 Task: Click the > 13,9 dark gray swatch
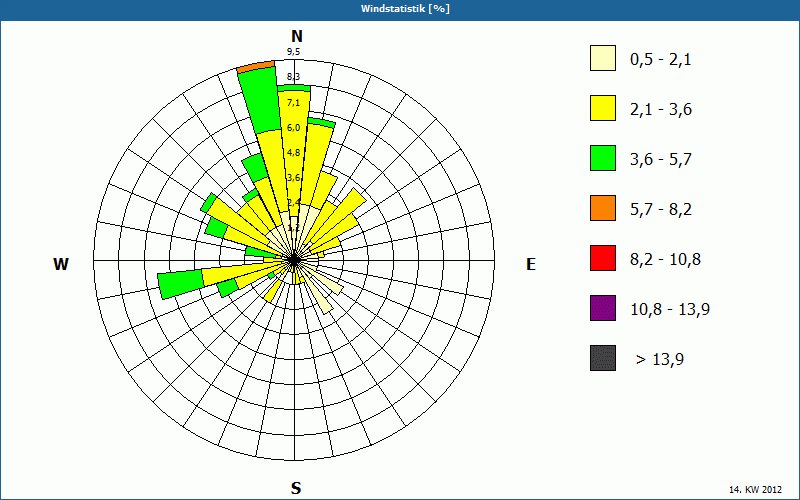(x=603, y=358)
